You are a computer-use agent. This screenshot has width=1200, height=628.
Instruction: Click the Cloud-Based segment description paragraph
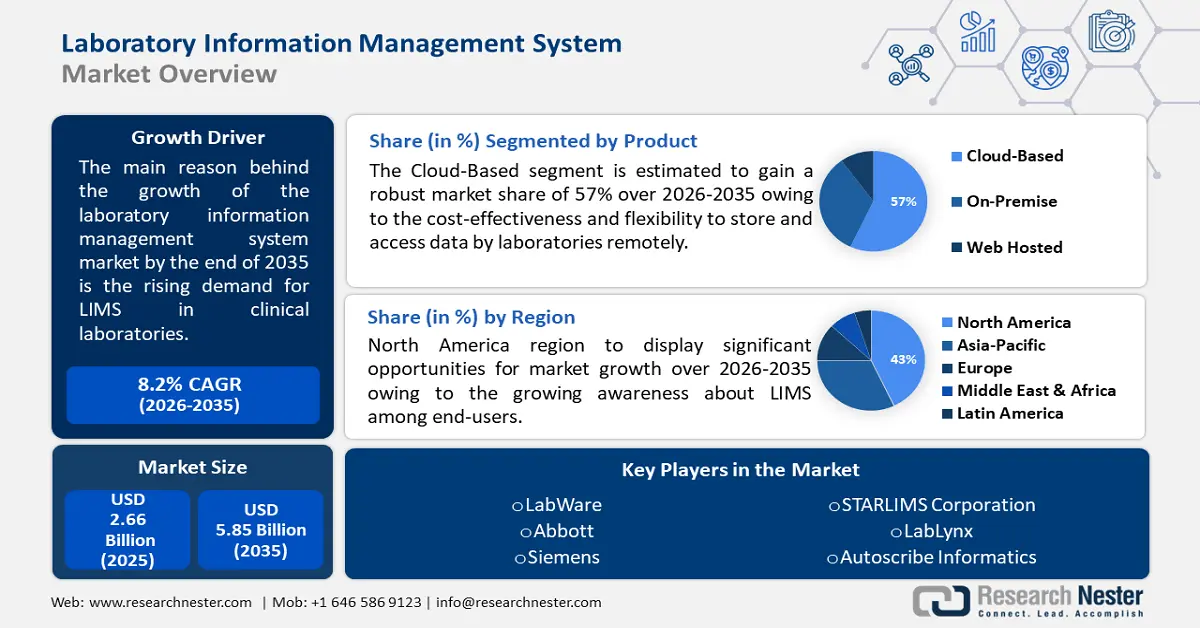tap(591, 207)
